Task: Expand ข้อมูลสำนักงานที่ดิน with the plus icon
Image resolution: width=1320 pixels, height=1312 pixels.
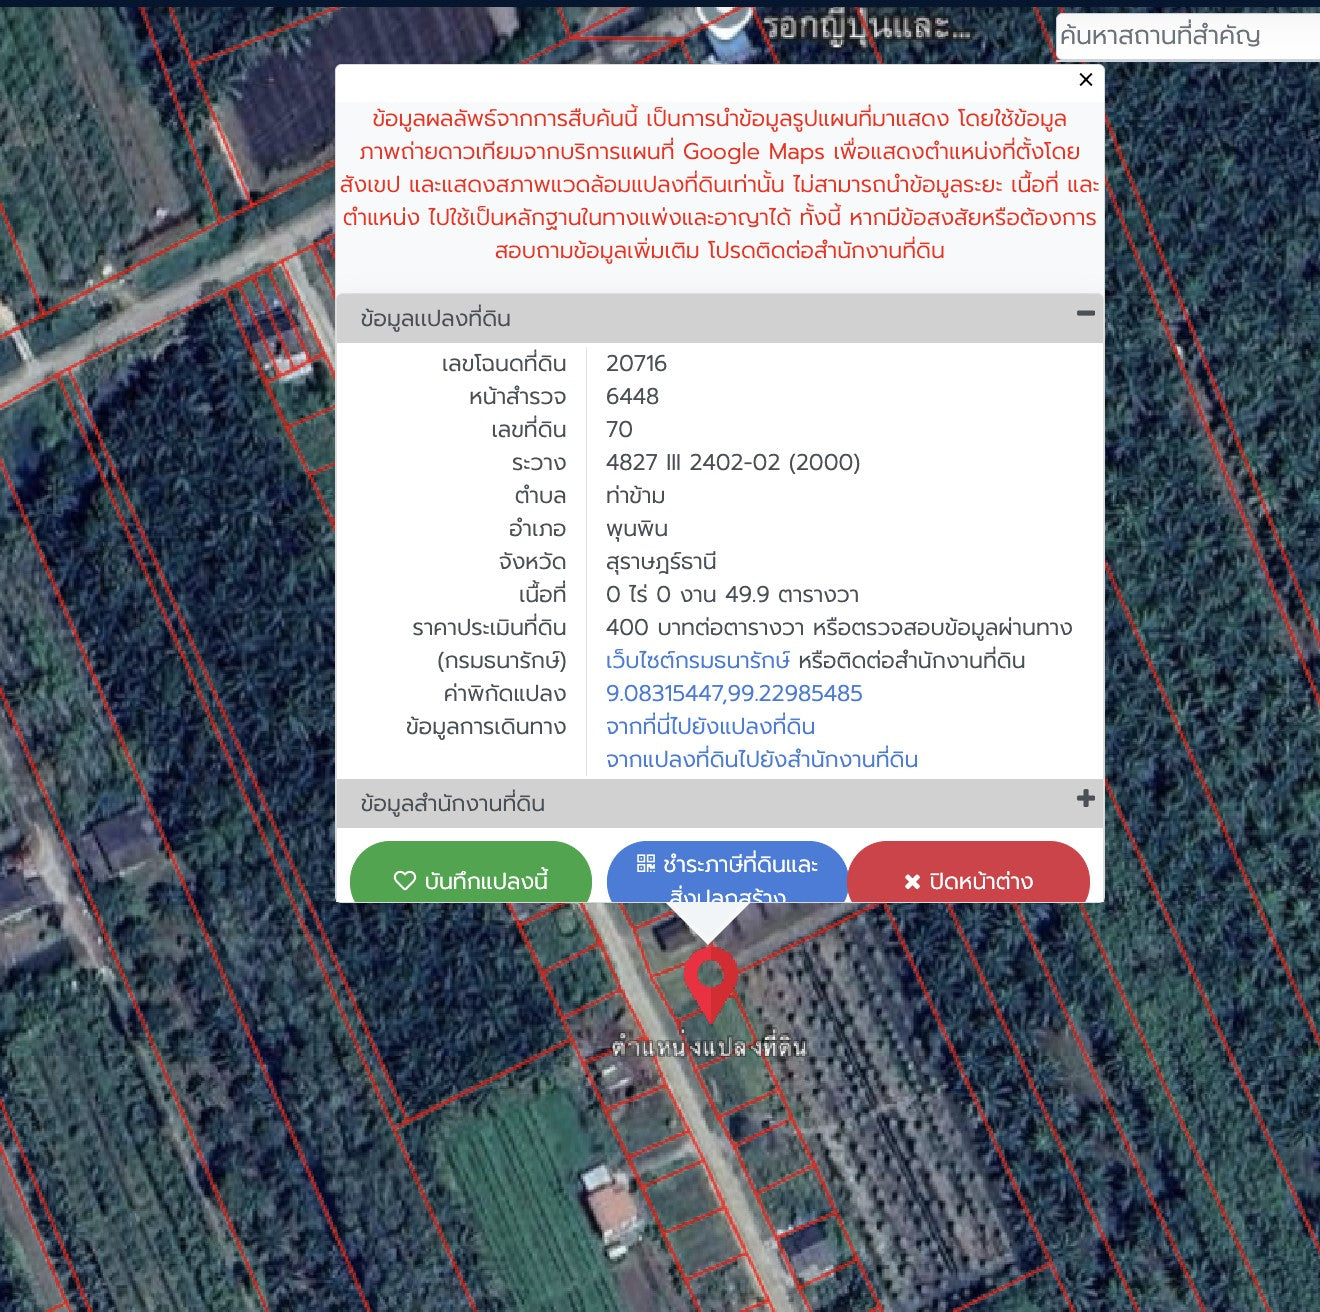Action: (1085, 799)
